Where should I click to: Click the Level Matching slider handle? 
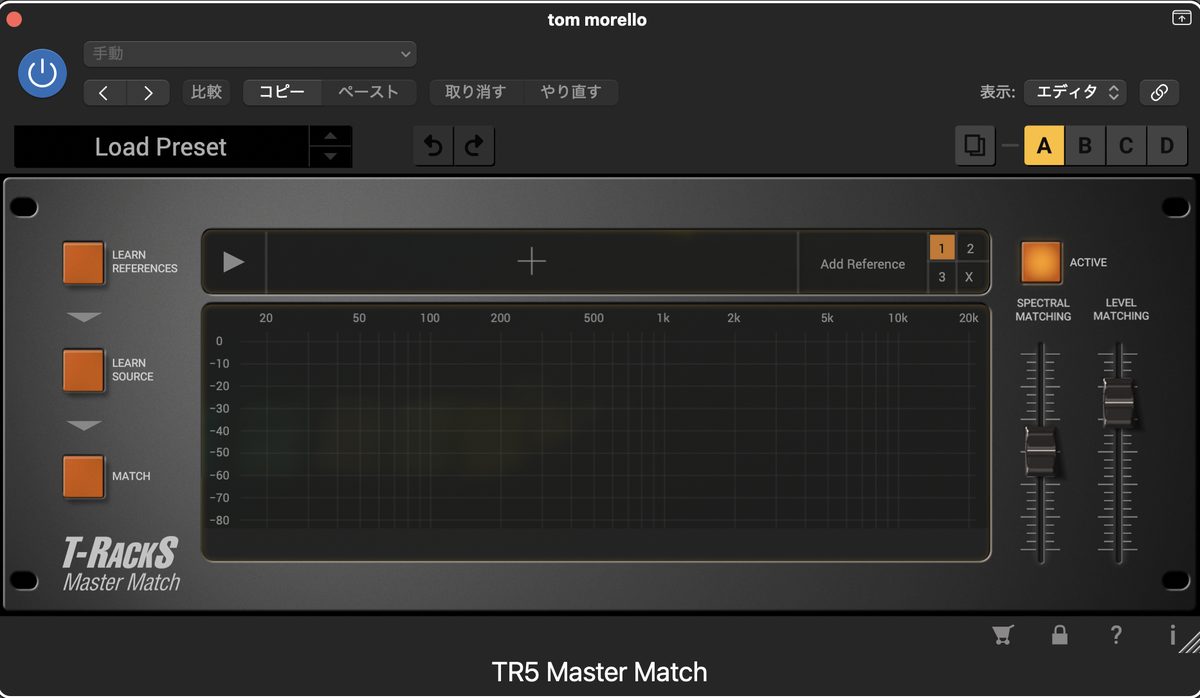pyautogui.click(x=1118, y=401)
